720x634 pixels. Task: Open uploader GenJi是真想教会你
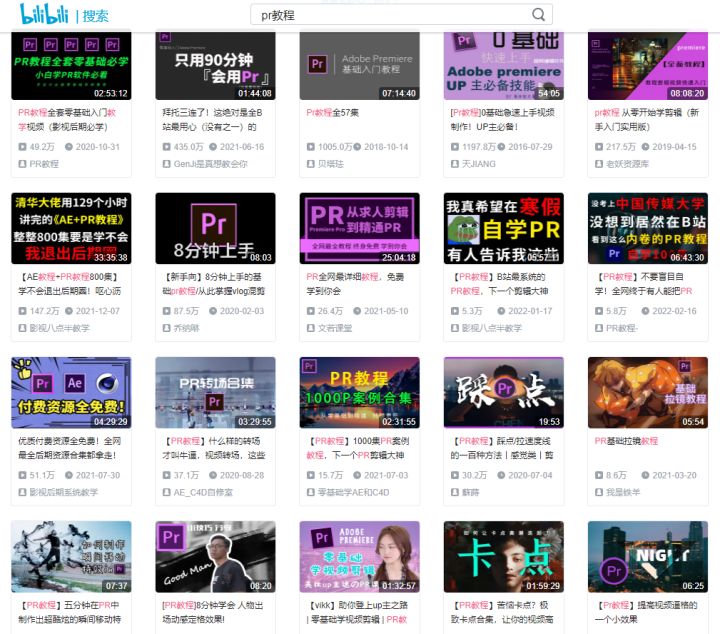[211, 164]
